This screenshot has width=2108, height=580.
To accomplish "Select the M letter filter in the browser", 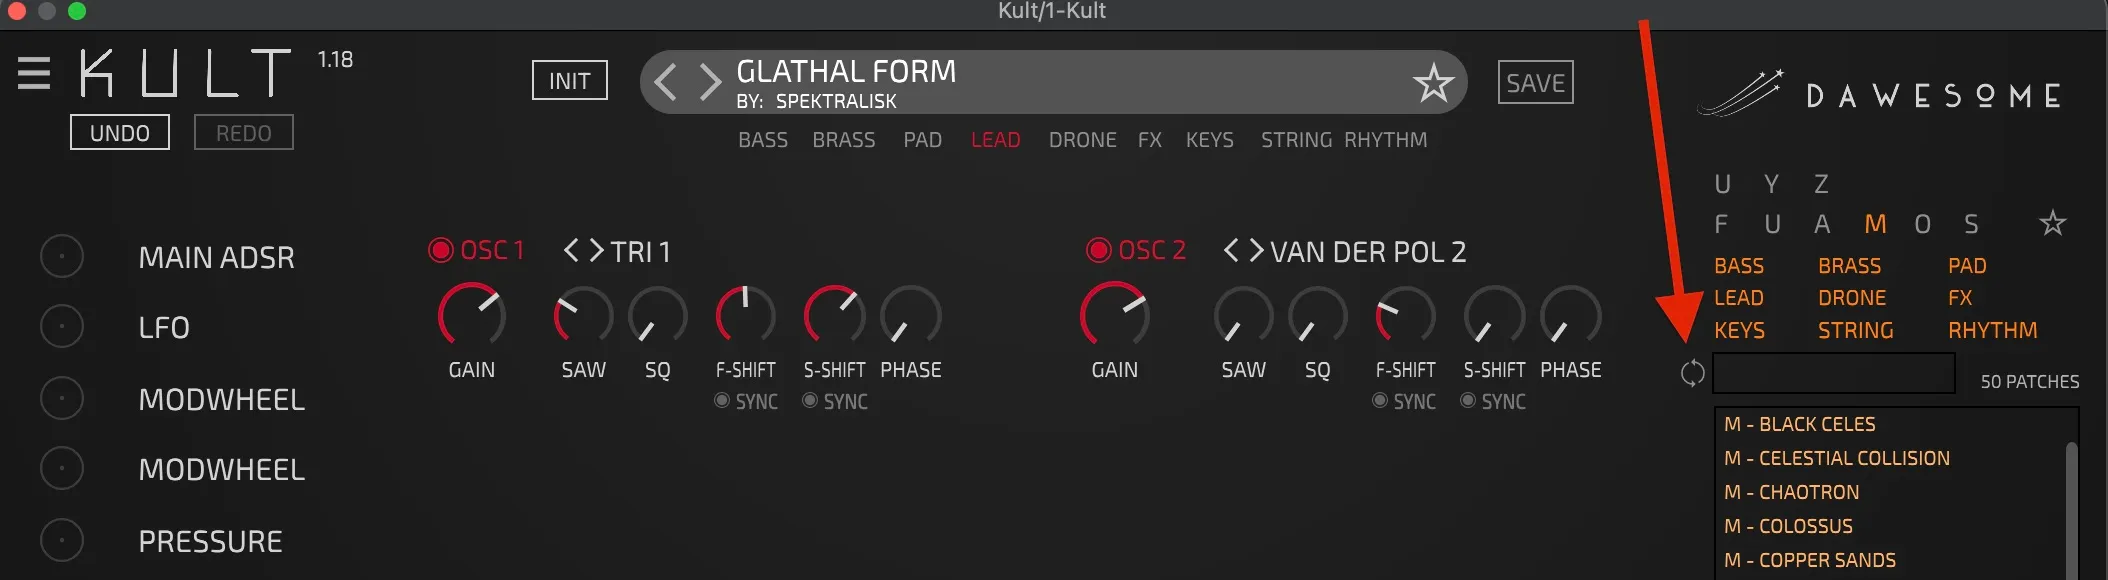I will click(1876, 224).
